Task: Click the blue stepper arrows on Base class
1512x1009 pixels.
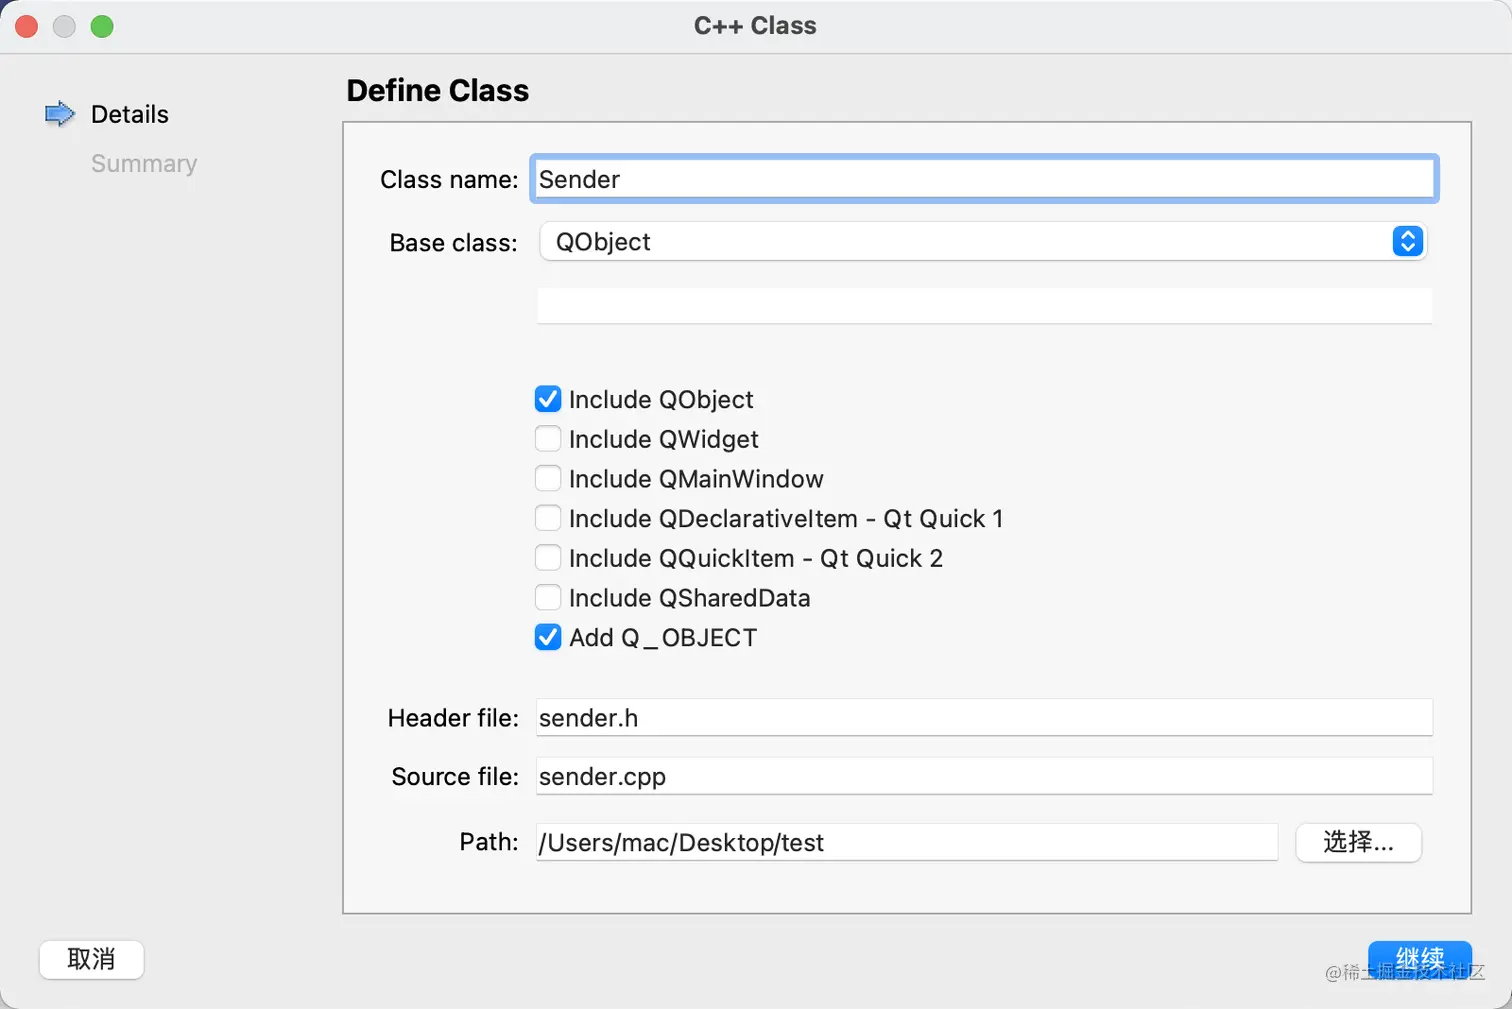Action: point(1407,241)
